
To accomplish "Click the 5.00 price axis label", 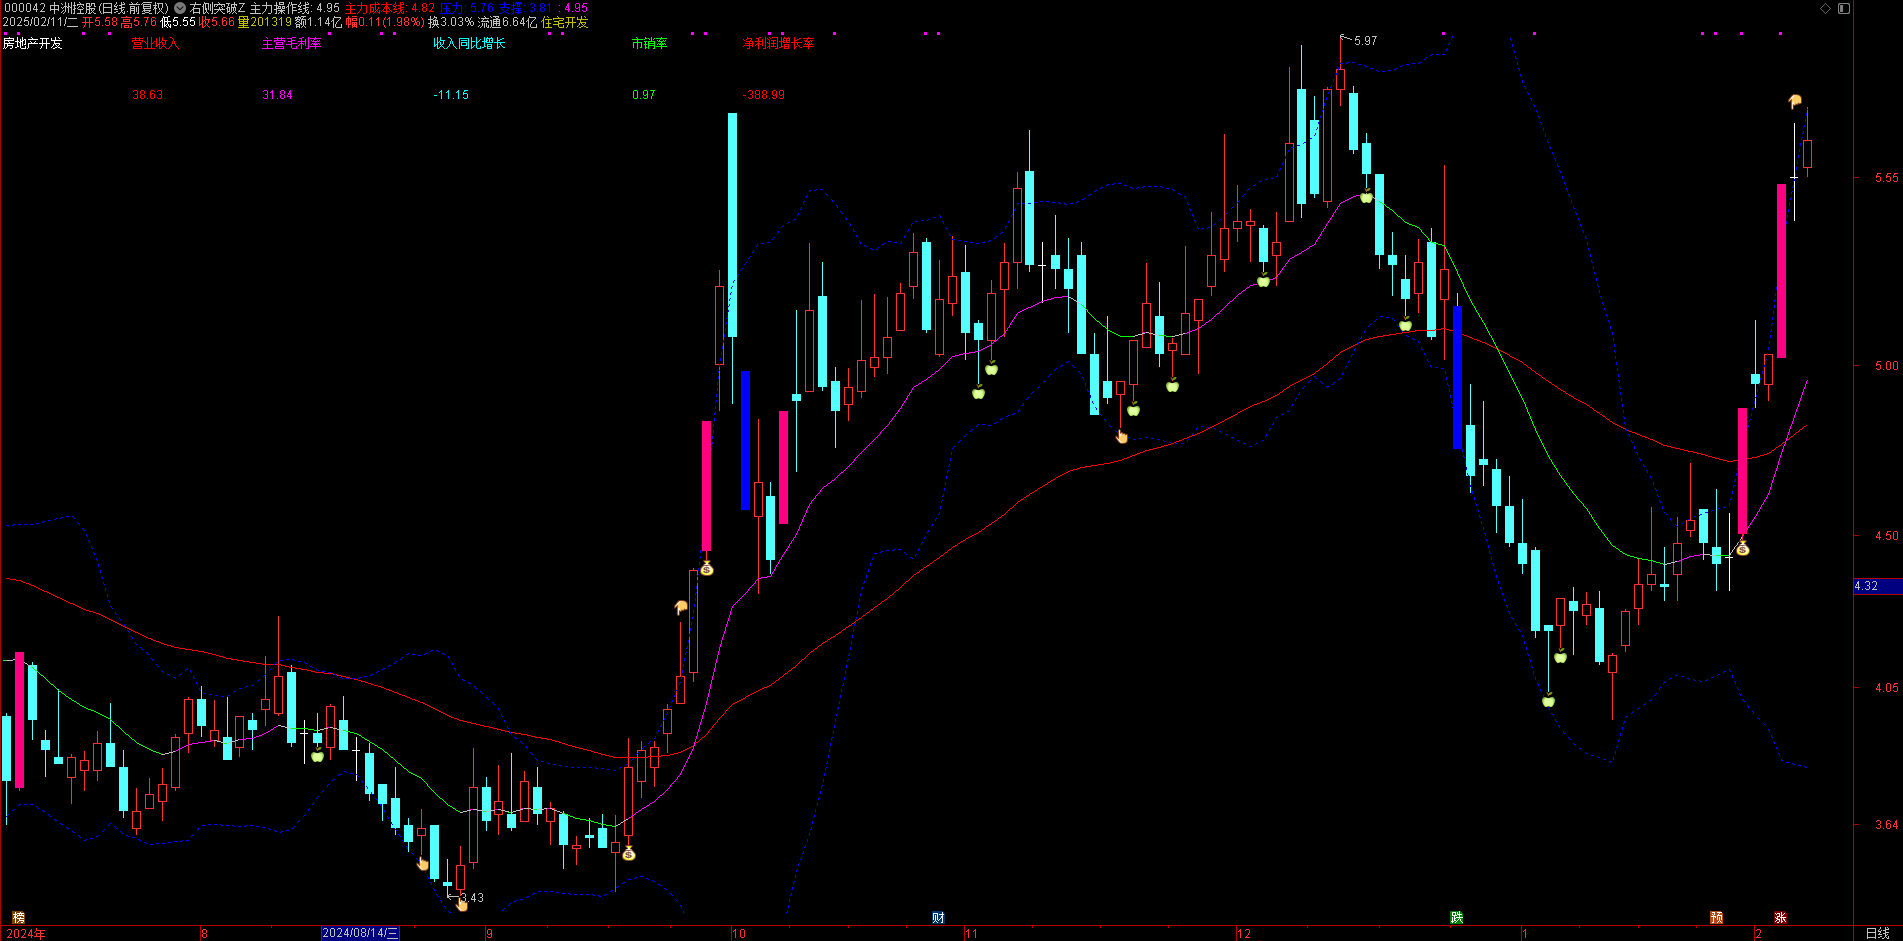I will (1886, 366).
